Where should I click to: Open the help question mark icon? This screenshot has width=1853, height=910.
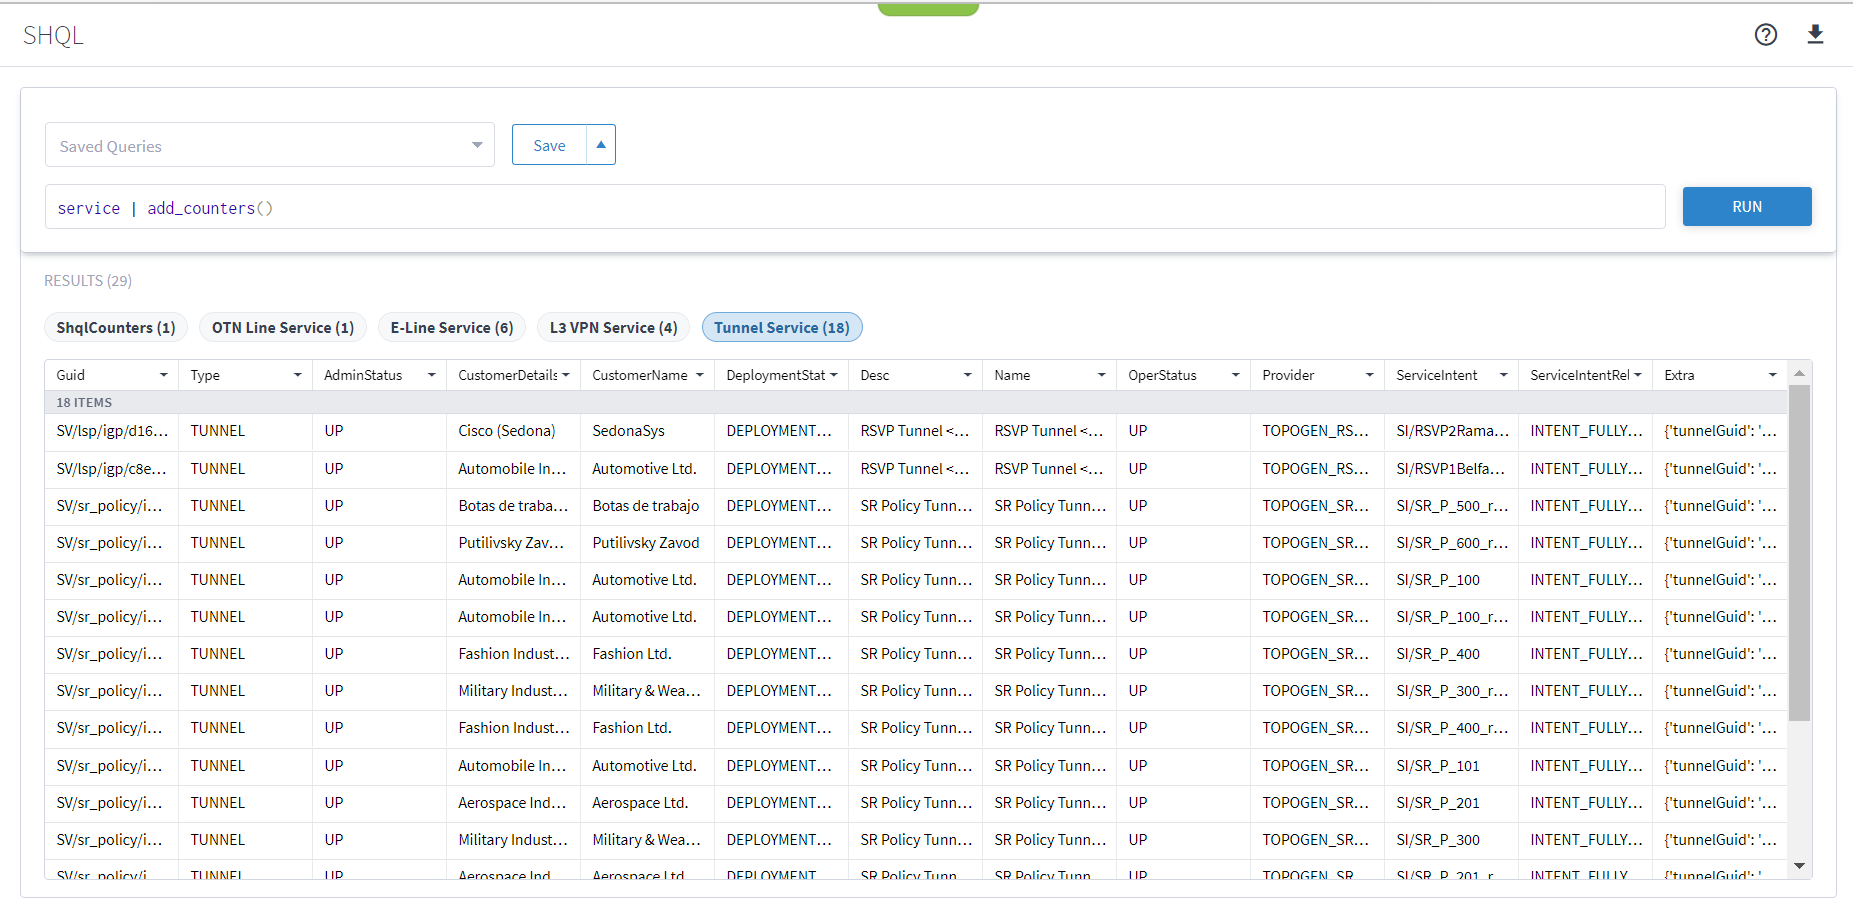pyautogui.click(x=1766, y=35)
